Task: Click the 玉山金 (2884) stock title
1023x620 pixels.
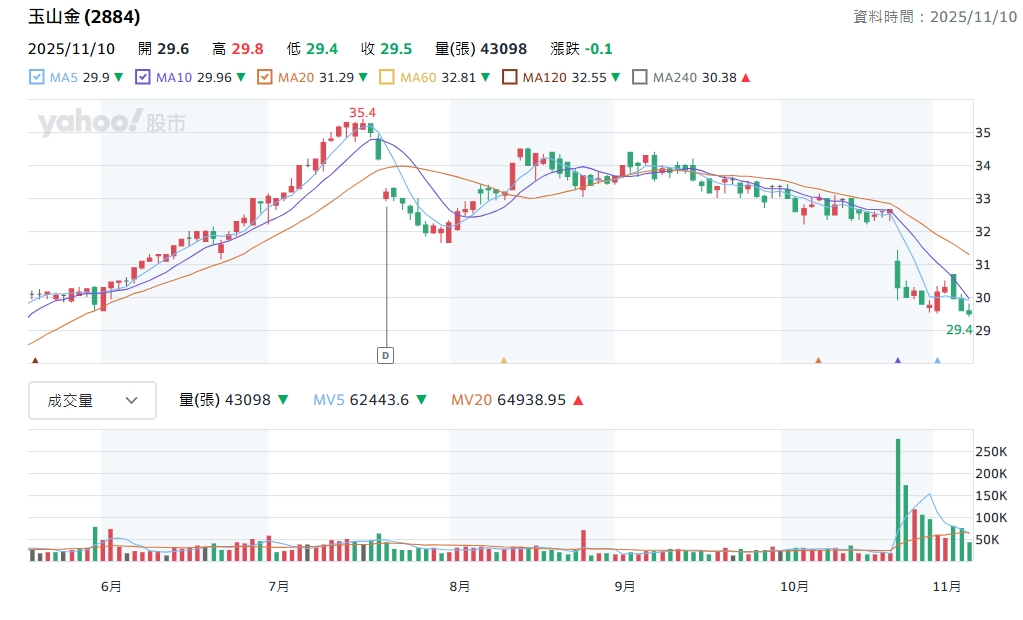Action: click(84, 17)
